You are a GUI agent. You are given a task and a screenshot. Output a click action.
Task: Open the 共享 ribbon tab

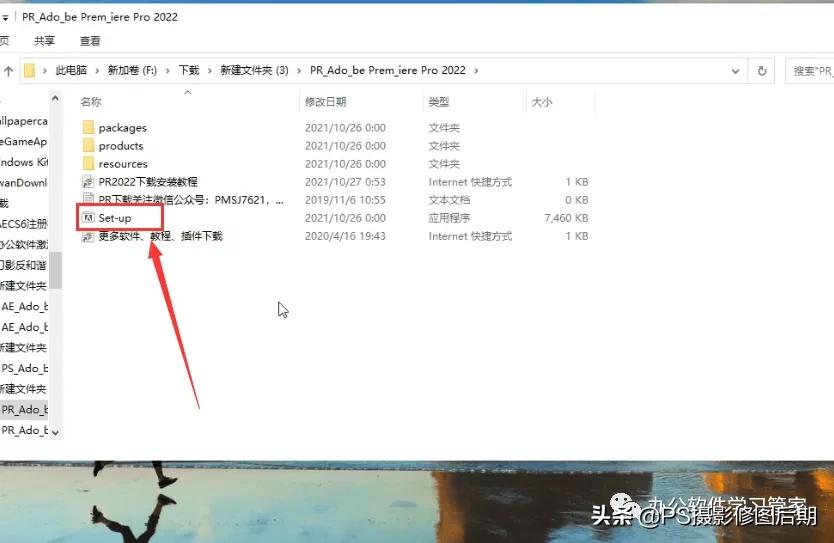pyautogui.click(x=45, y=40)
